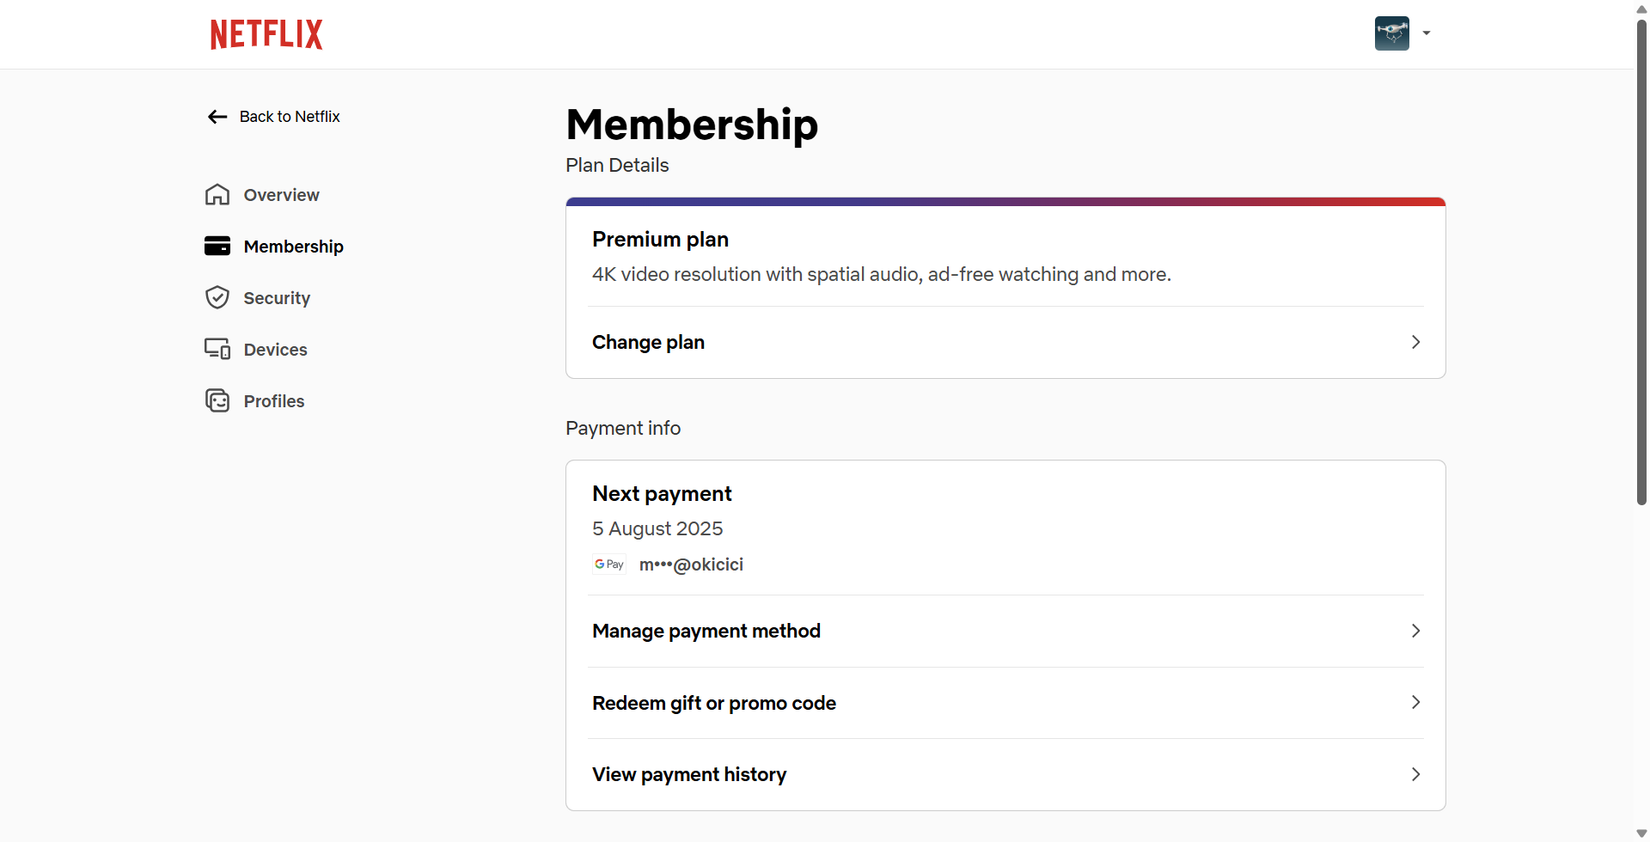Screen dimensions: 1650x842
Task: Click the Google Pay icon under Next payment
Action: pyautogui.click(x=609, y=564)
